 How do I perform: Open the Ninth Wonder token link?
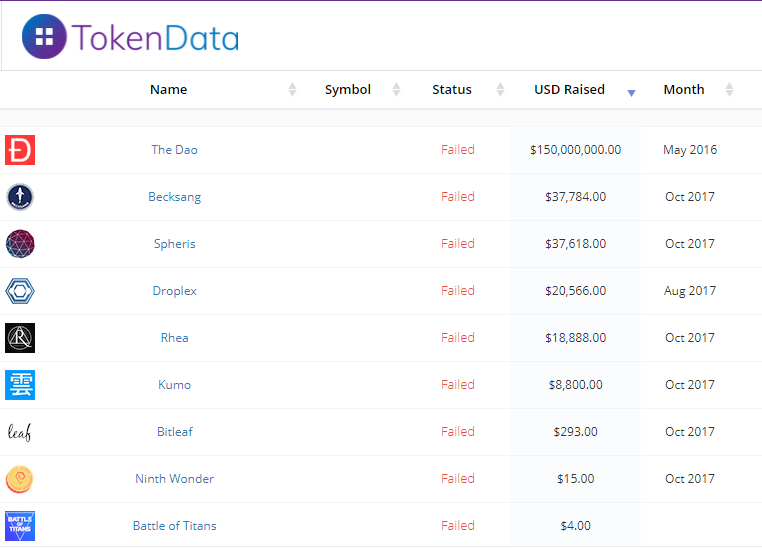tap(174, 479)
